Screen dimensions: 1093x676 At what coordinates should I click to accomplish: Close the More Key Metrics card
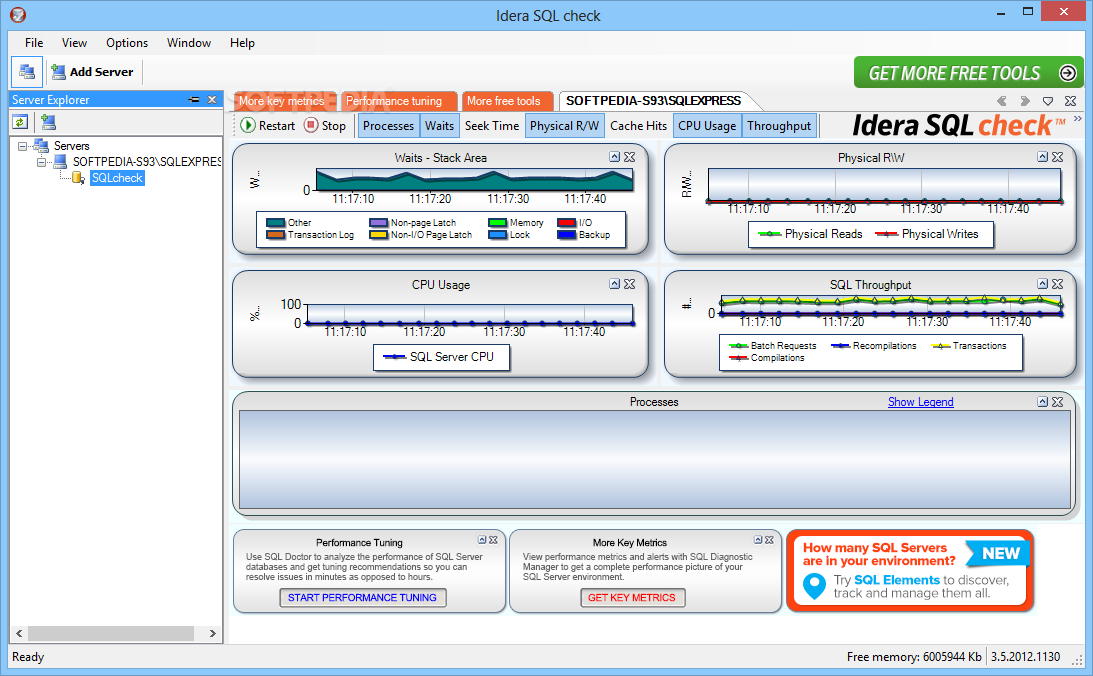tap(769, 539)
